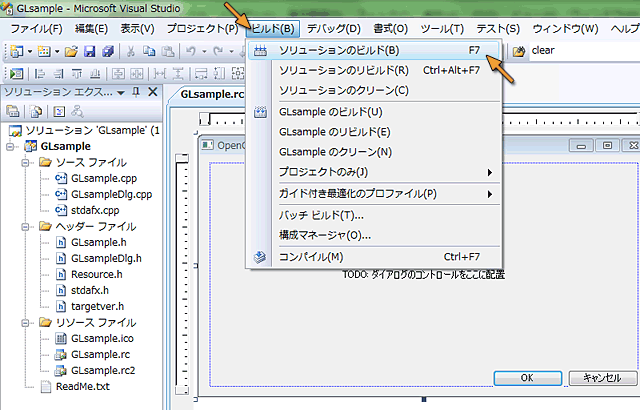Open Add New Item dropdown arrow
The height and width of the screenshot is (410, 640).
point(57,51)
